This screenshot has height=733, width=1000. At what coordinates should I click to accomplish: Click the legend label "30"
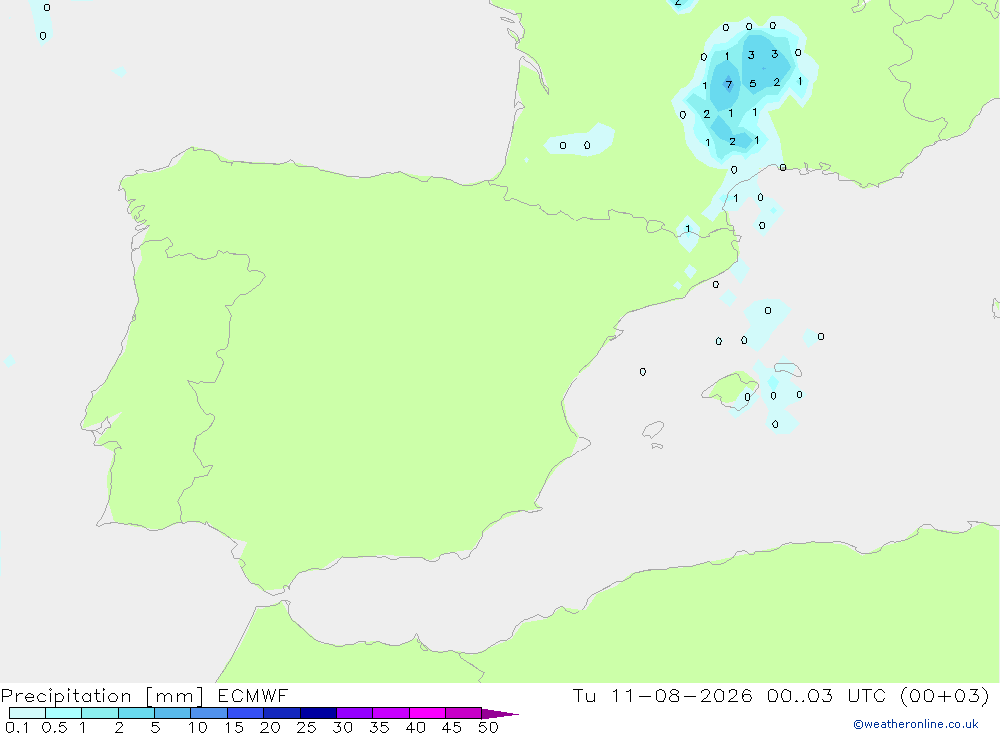coord(342,727)
